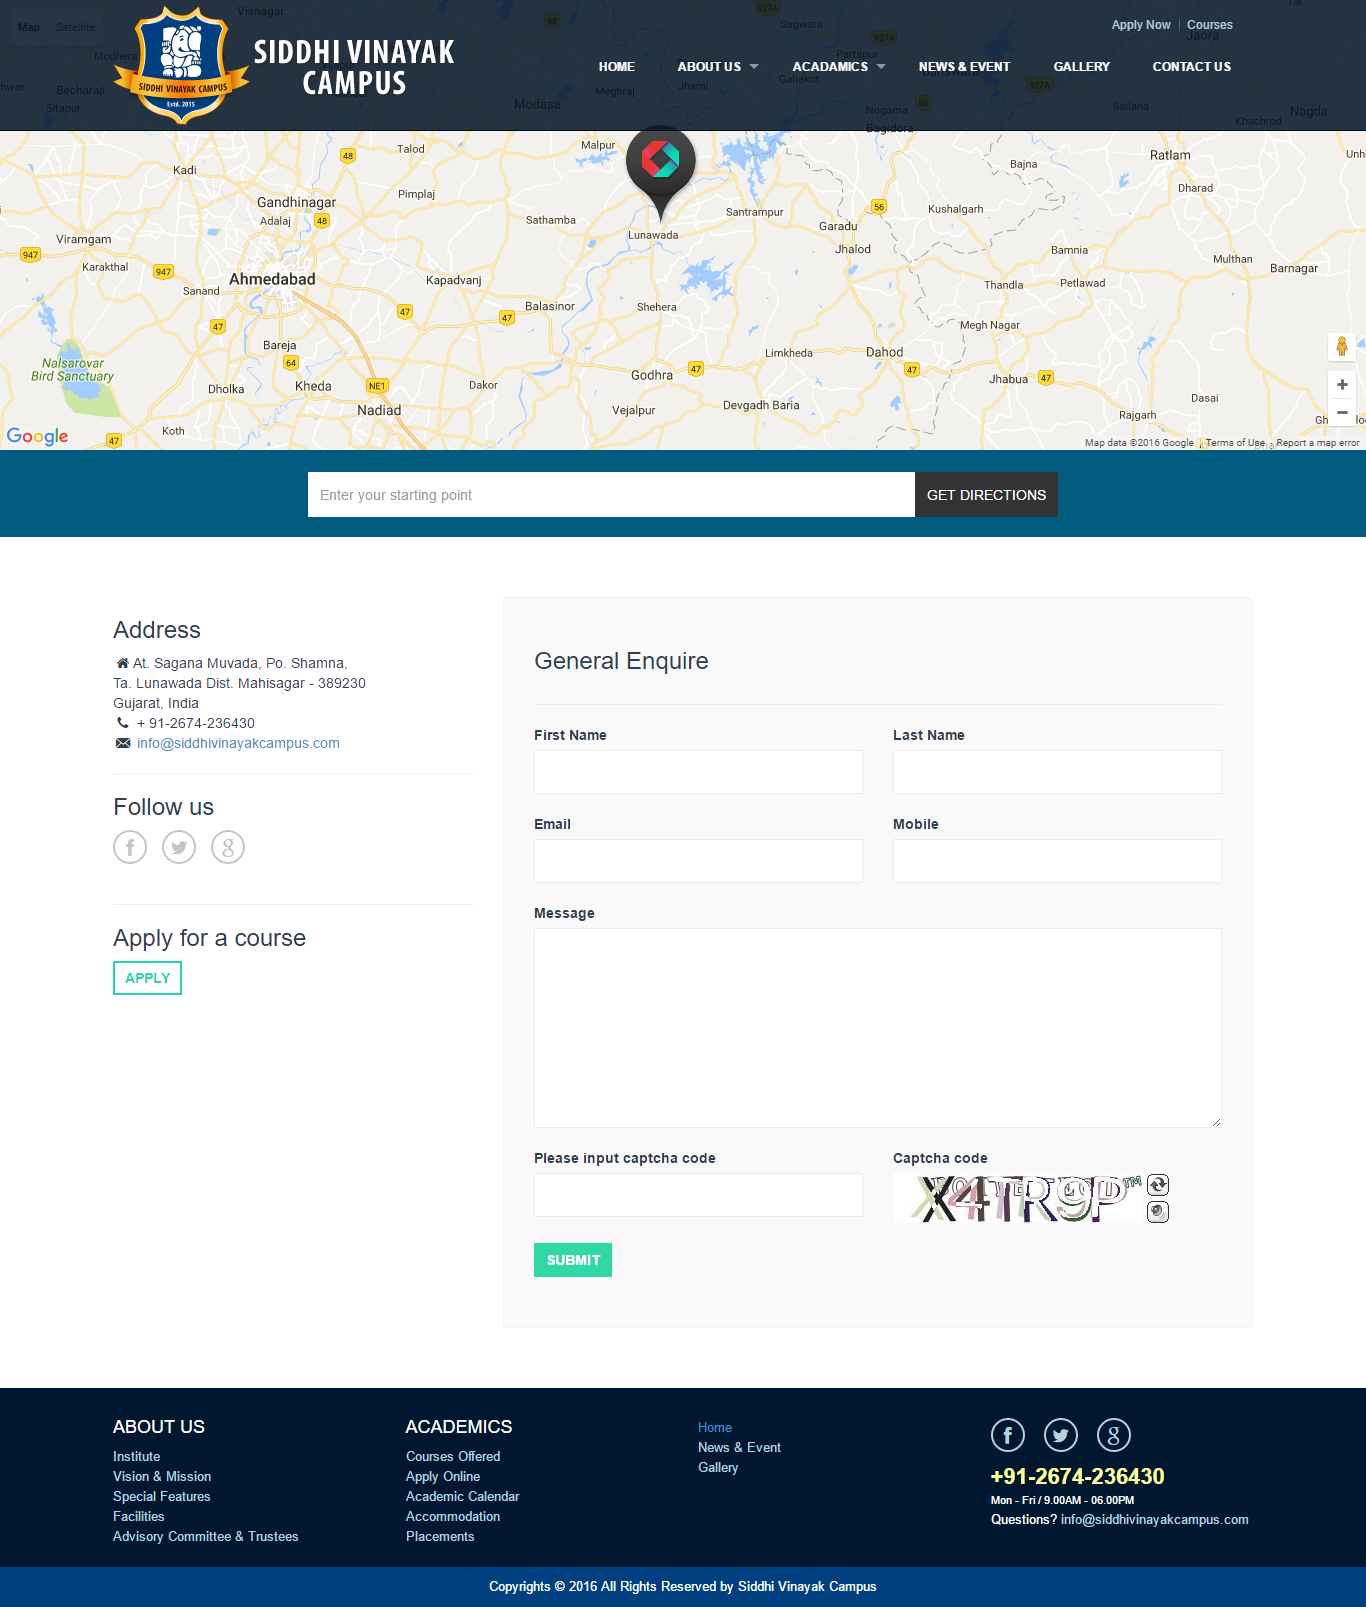1366x1607 pixels.
Task: Click the footer questions email link
Action: click(x=1155, y=1519)
